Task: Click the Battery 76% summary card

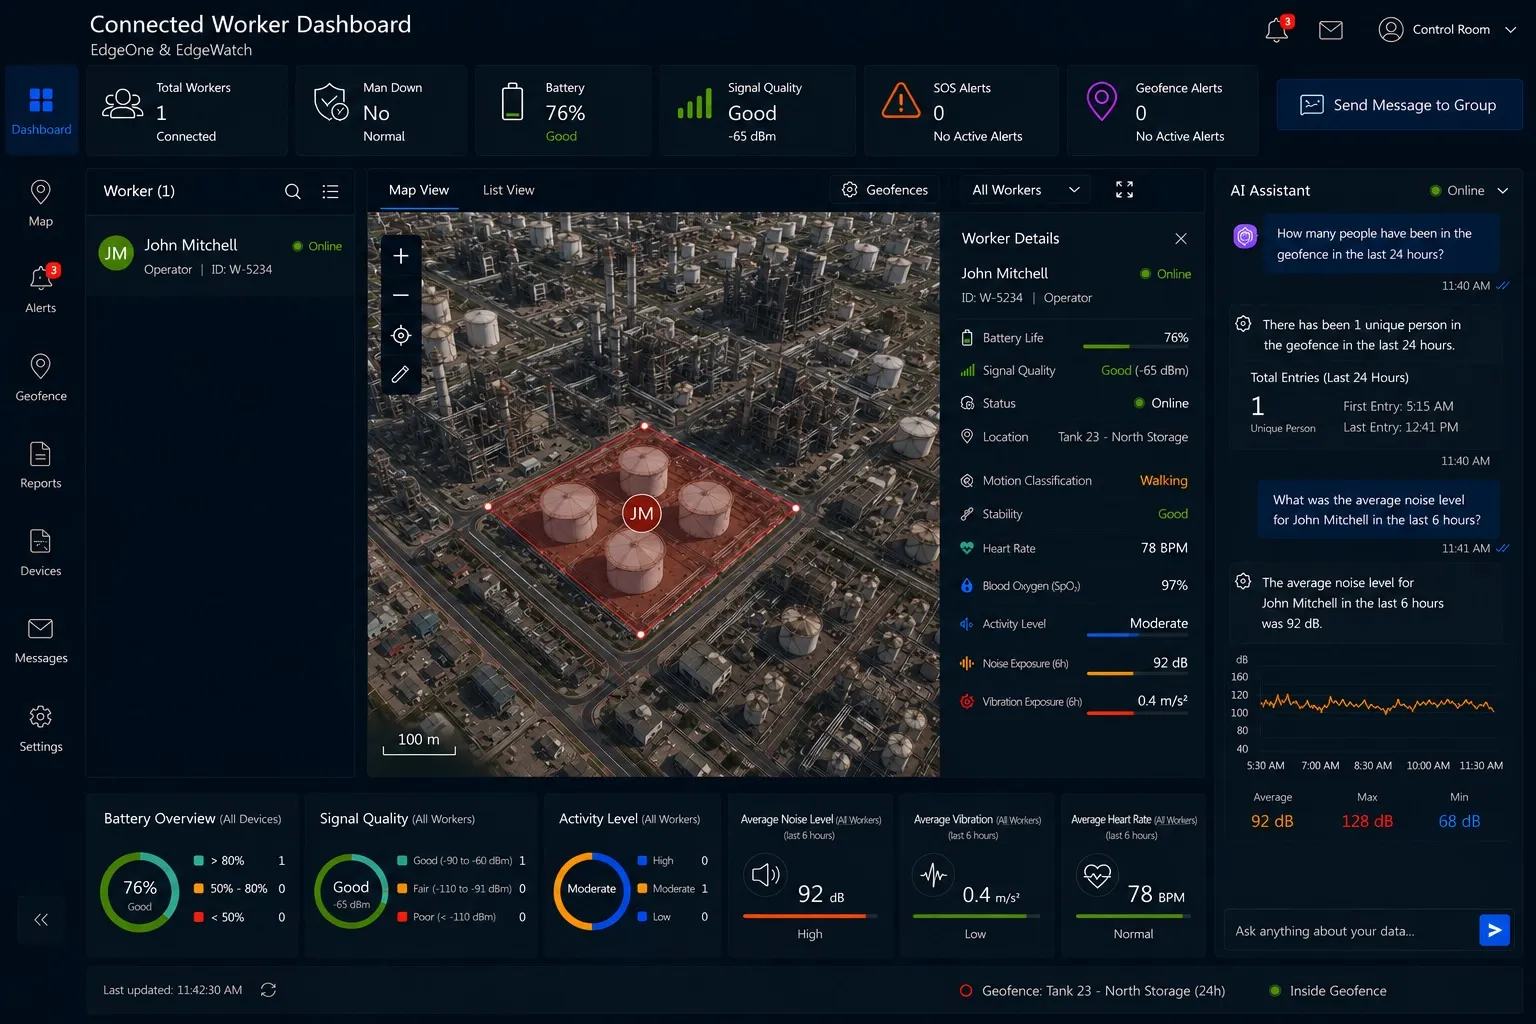Action: [x=564, y=111]
